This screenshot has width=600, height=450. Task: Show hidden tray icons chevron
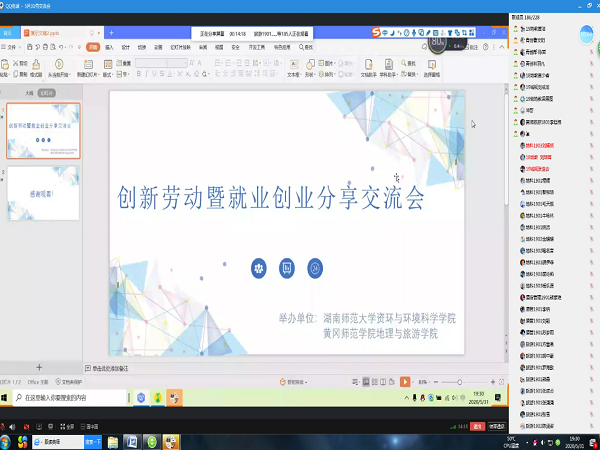click(x=406, y=398)
